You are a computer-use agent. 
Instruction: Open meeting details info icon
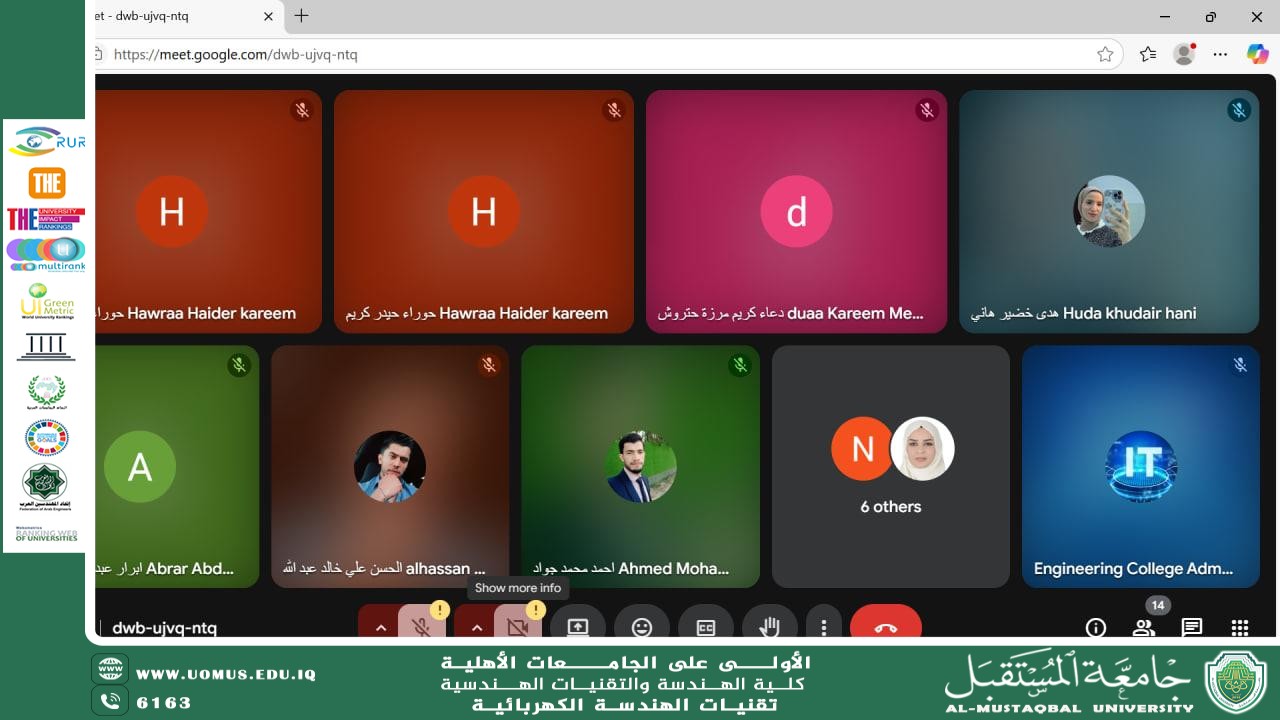pyautogui.click(x=1096, y=628)
